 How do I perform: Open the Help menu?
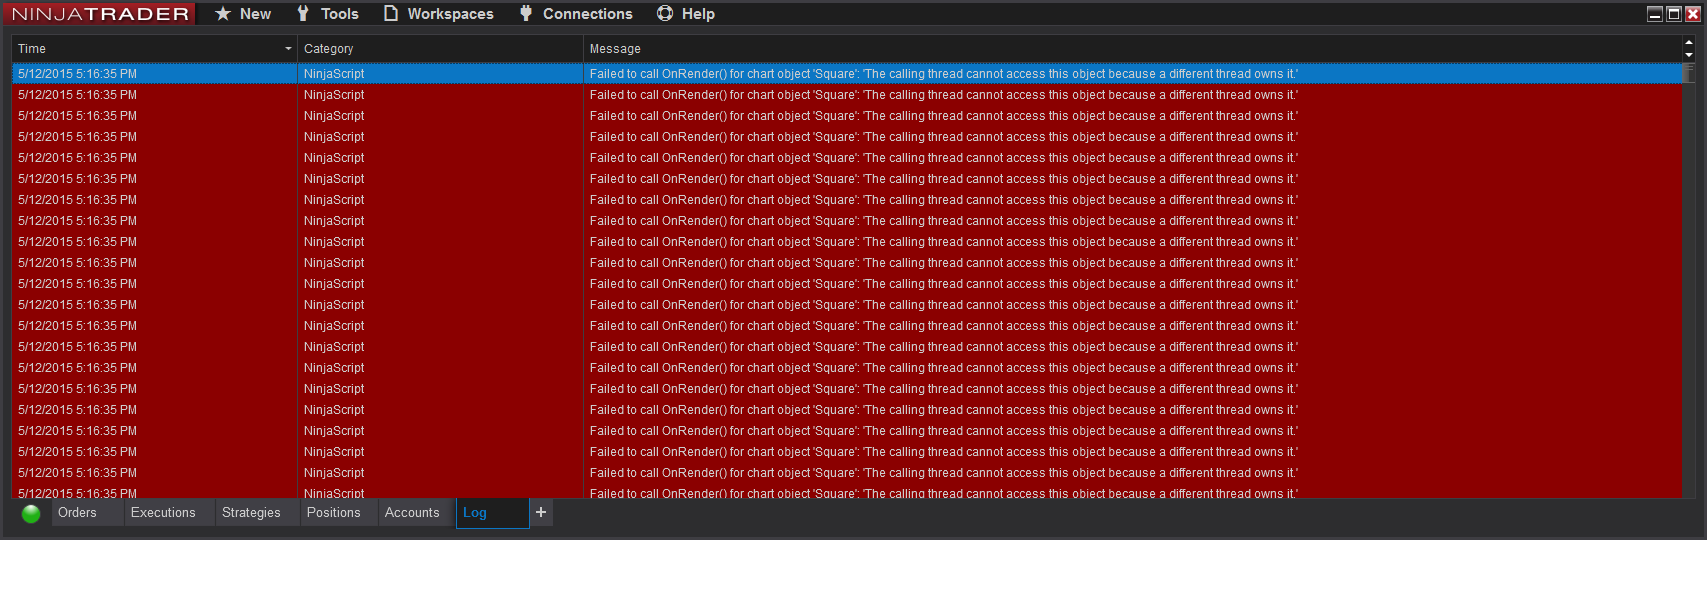coord(686,14)
